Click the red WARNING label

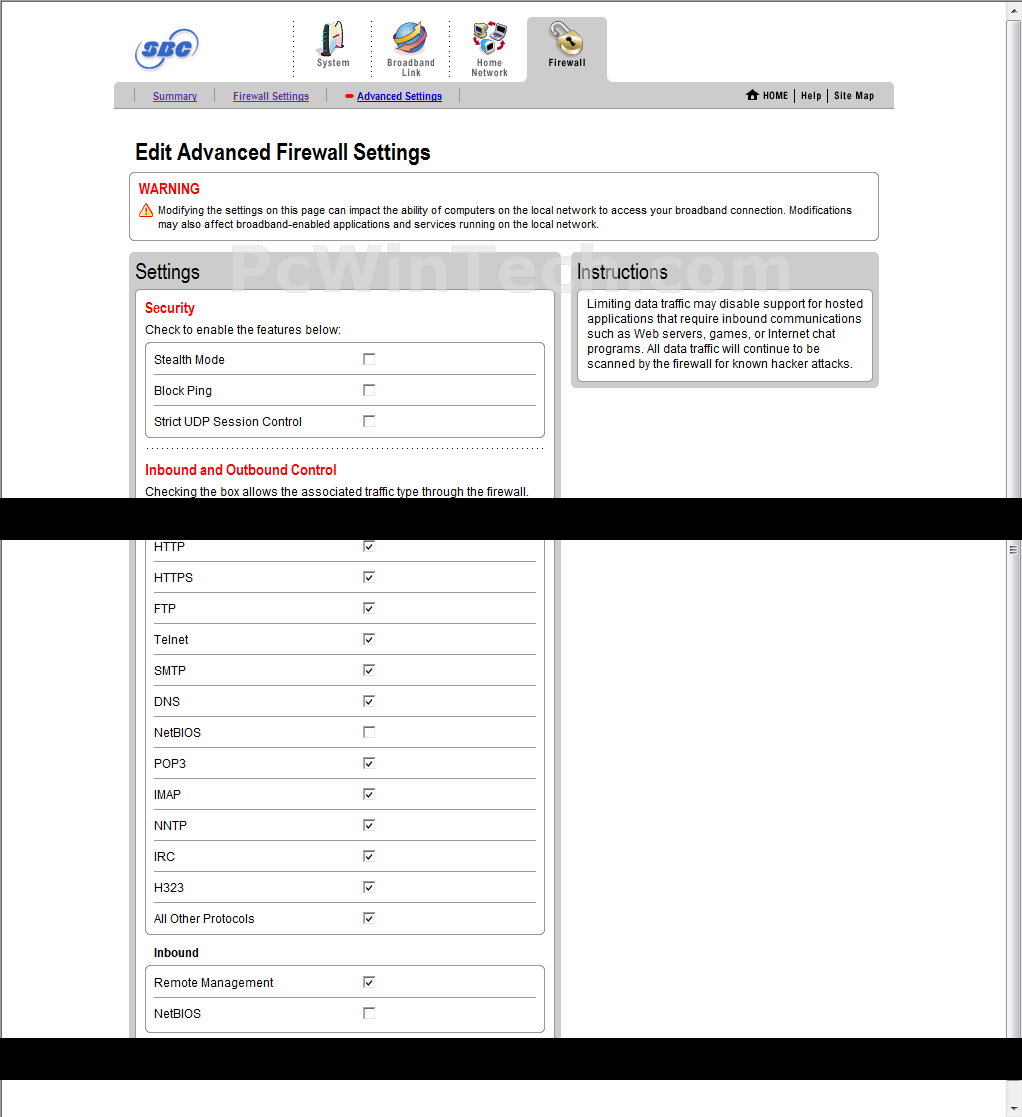click(x=169, y=189)
